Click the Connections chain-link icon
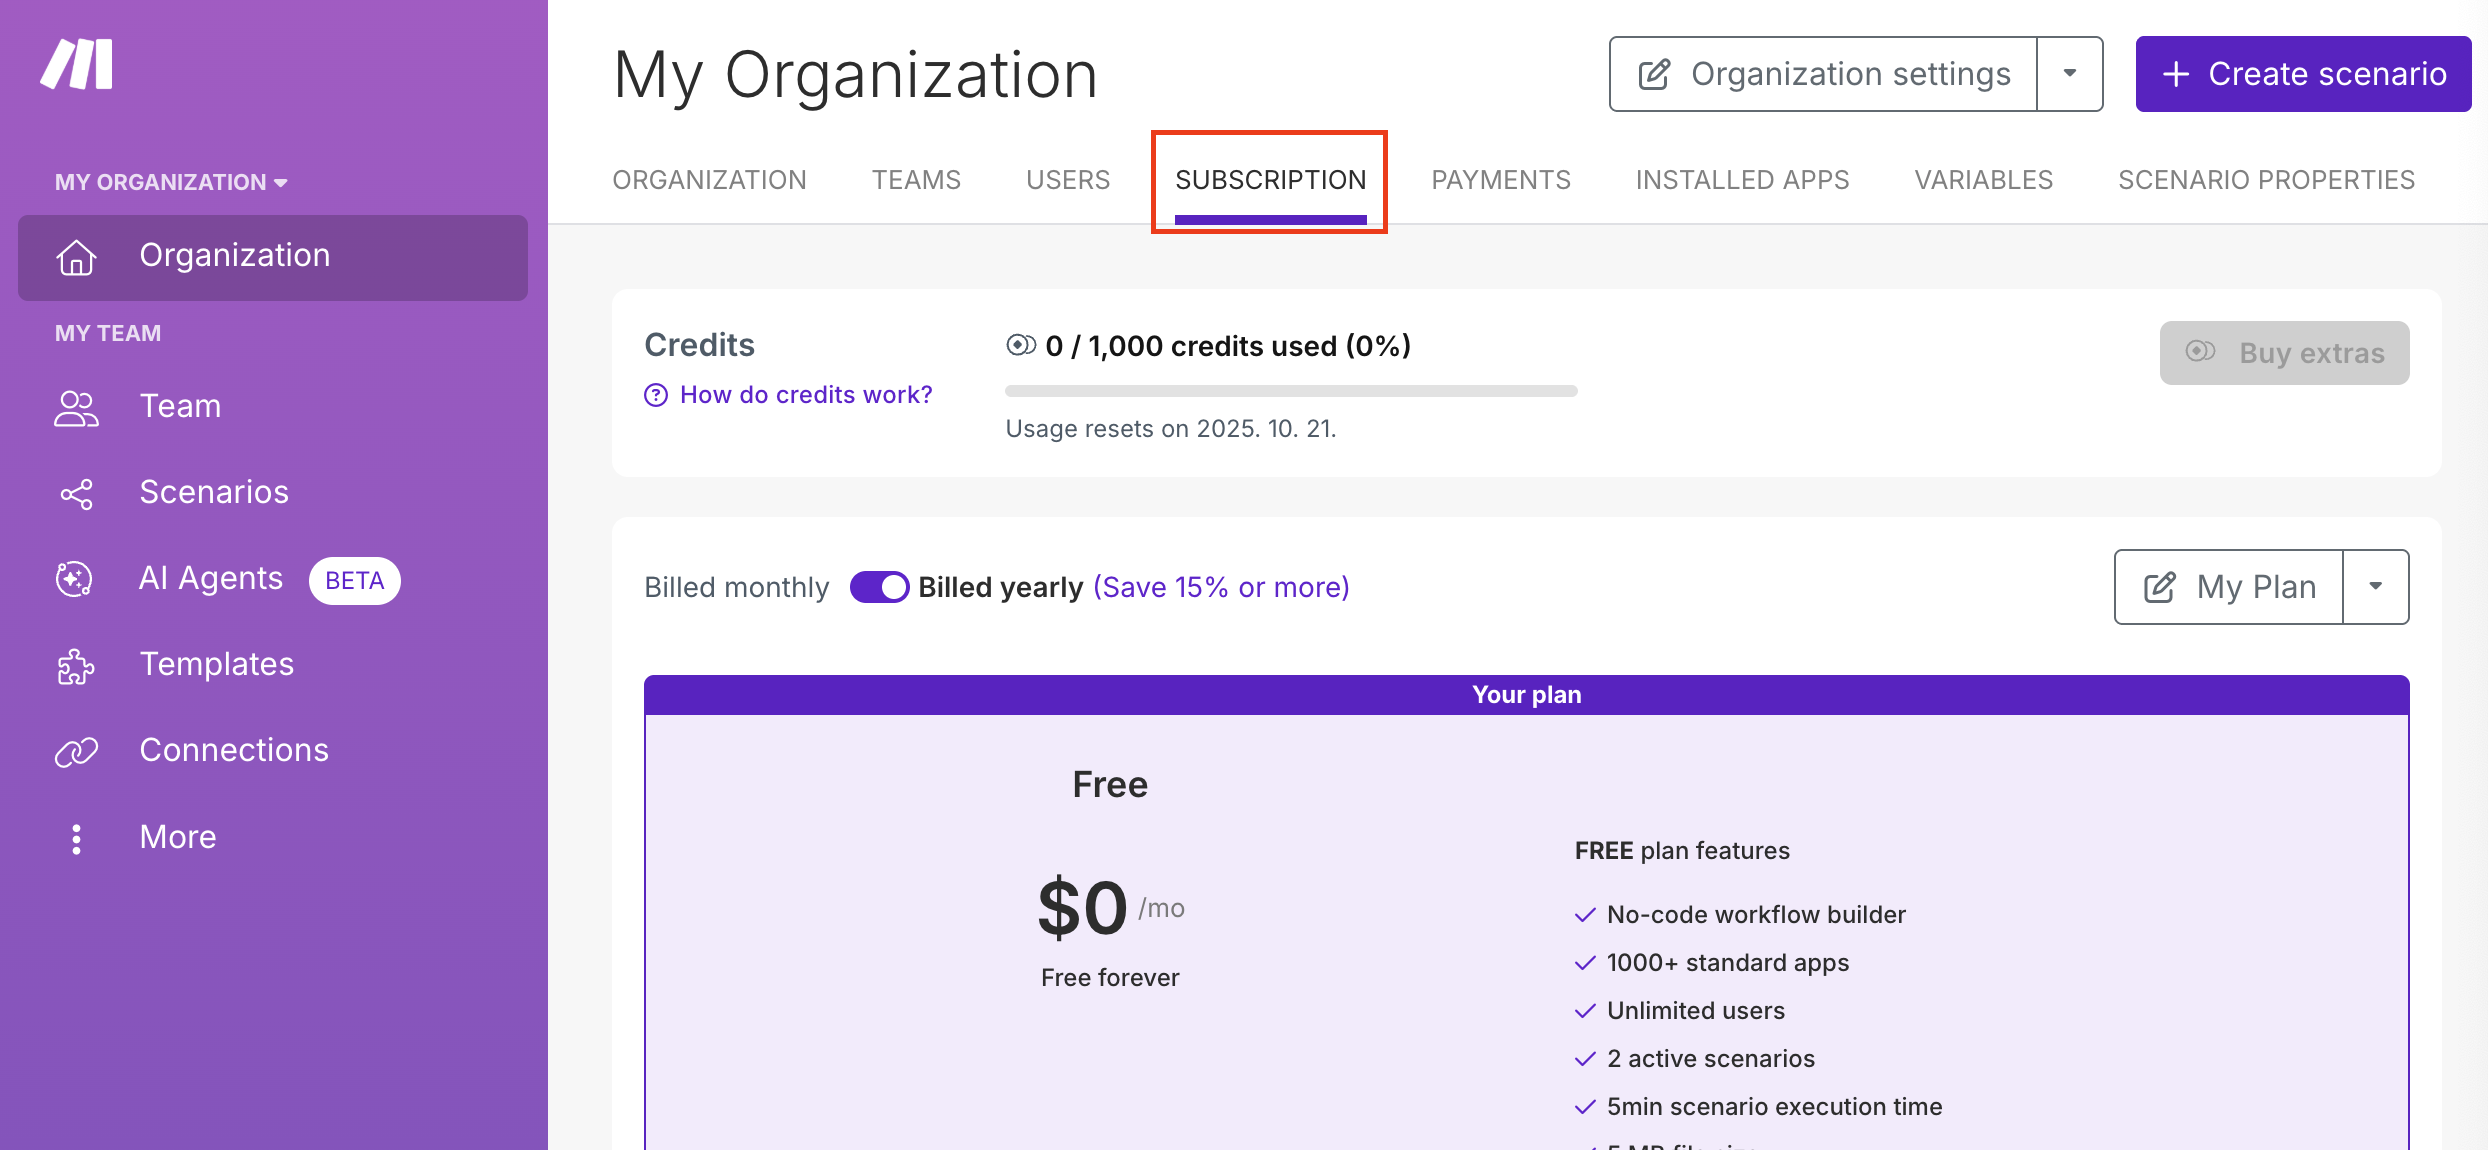This screenshot has width=2488, height=1150. tap(76, 751)
